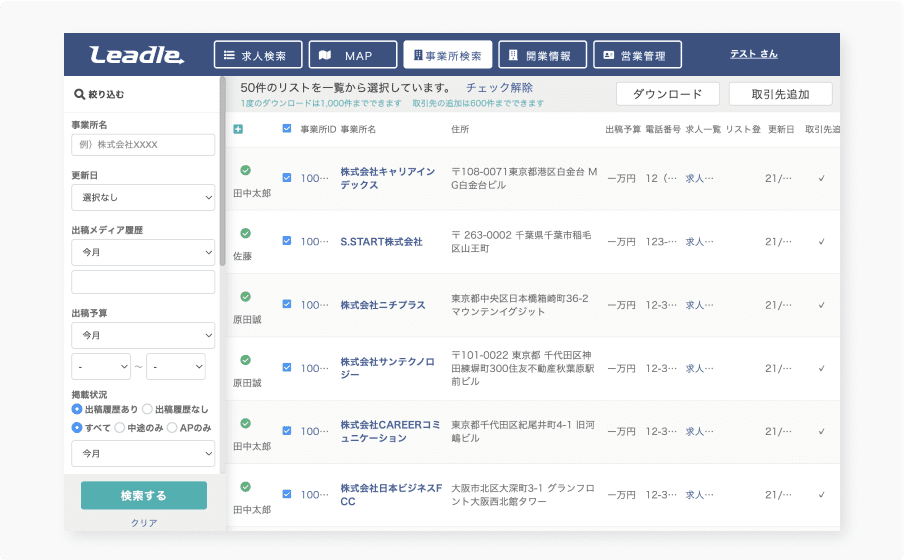This screenshot has height=560, width=904.
Task: Click green status icon in 株式会社CAREERコミュニケーション row
Action: pyautogui.click(x=245, y=423)
